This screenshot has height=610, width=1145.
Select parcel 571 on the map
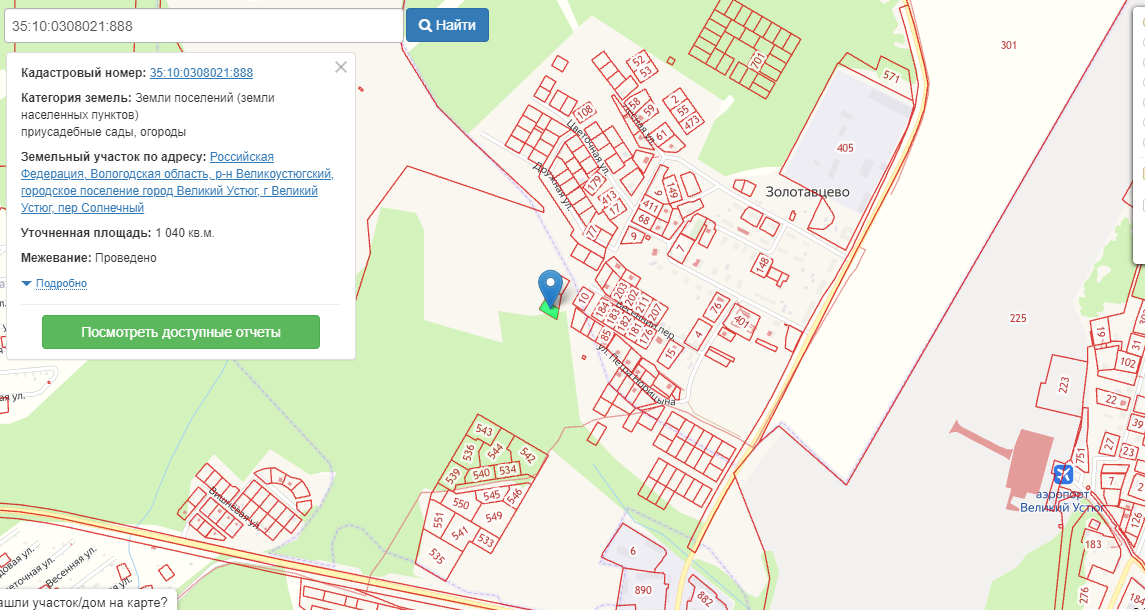[x=891, y=76]
